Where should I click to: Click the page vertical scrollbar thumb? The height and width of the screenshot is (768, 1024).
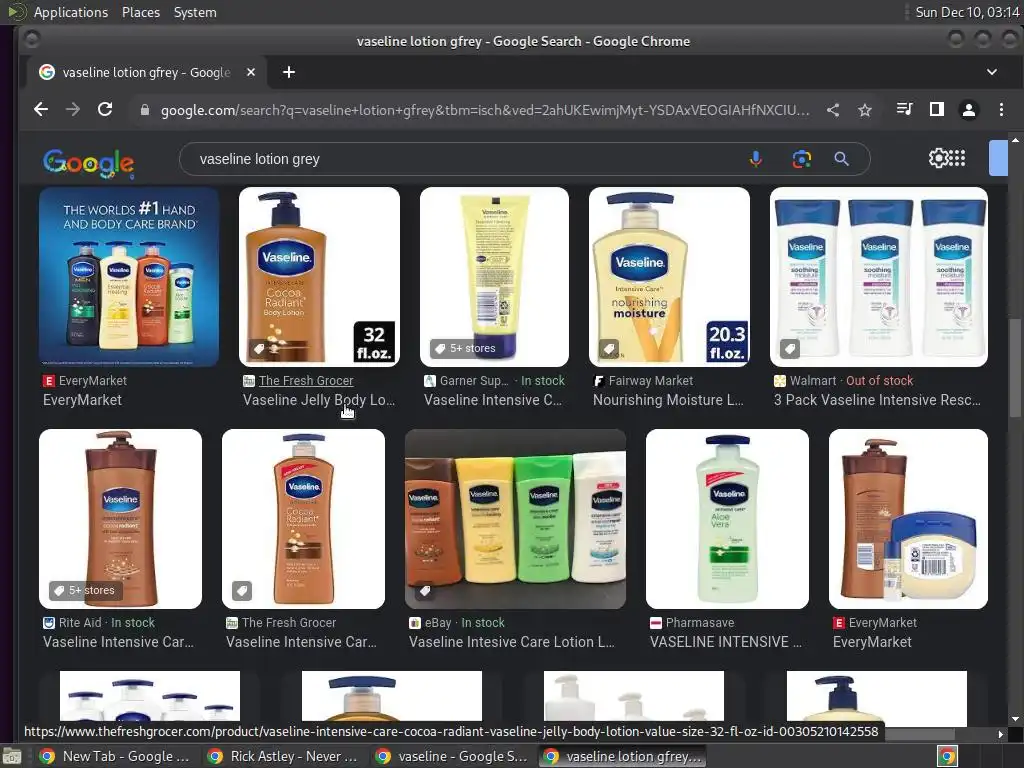pos(1014,368)
